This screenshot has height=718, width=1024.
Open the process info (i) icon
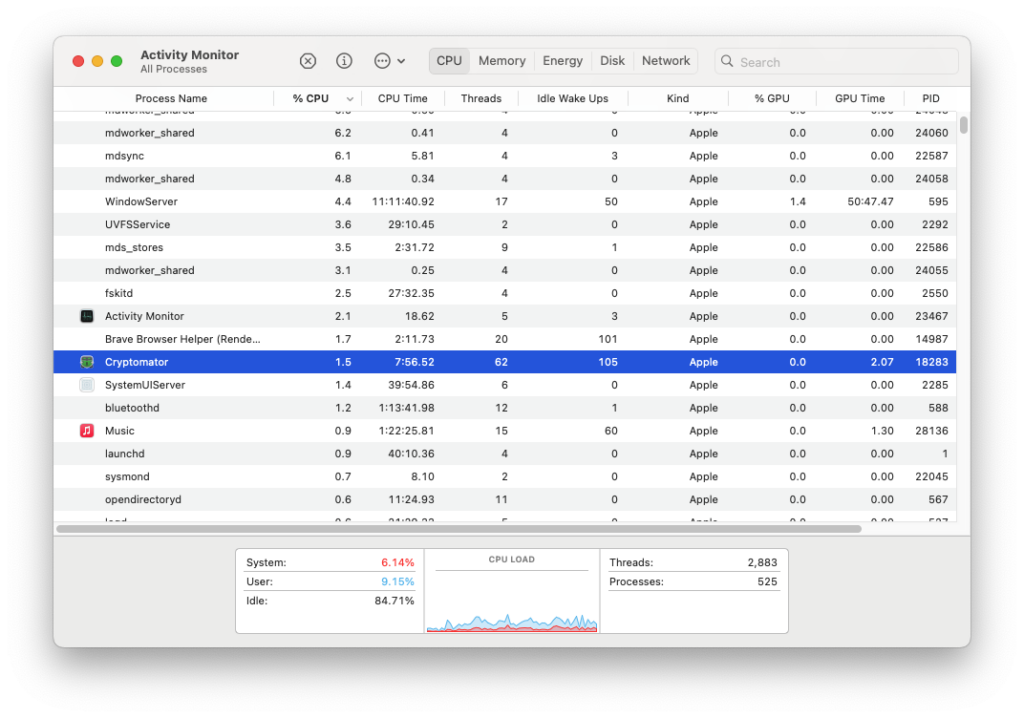344,61
